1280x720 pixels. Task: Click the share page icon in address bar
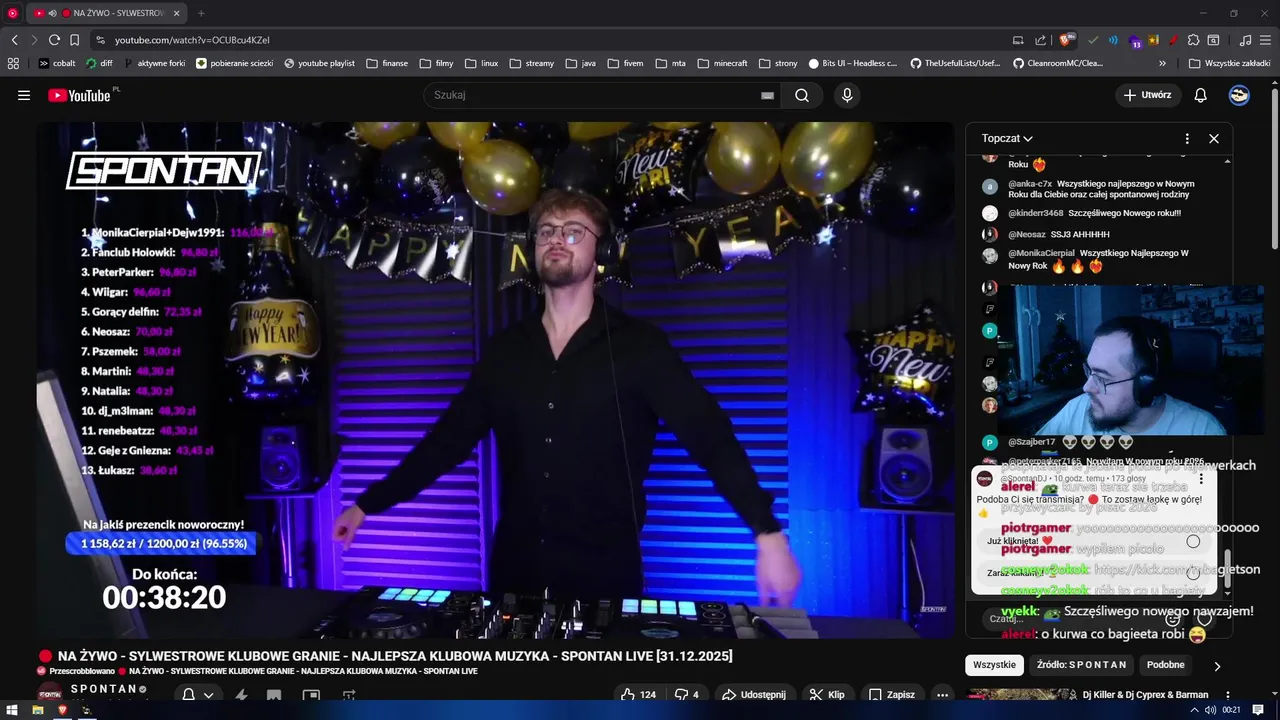(x=1040, y=40)
